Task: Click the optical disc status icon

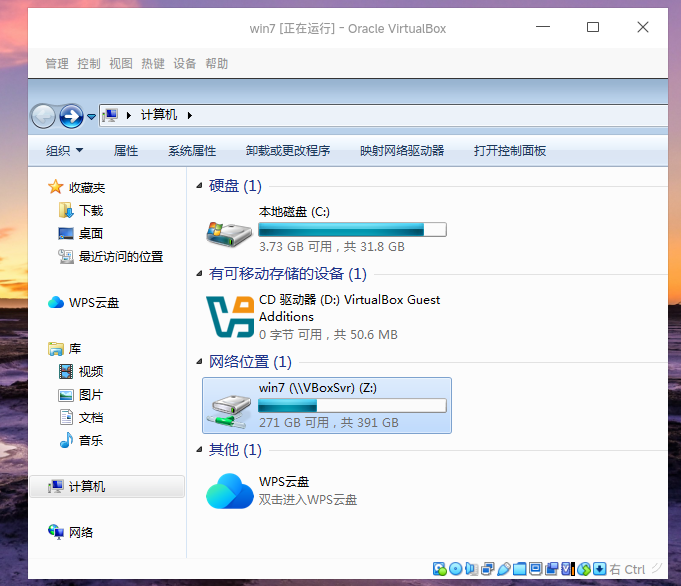Action: pyautogui.click(x=455, y=569)
